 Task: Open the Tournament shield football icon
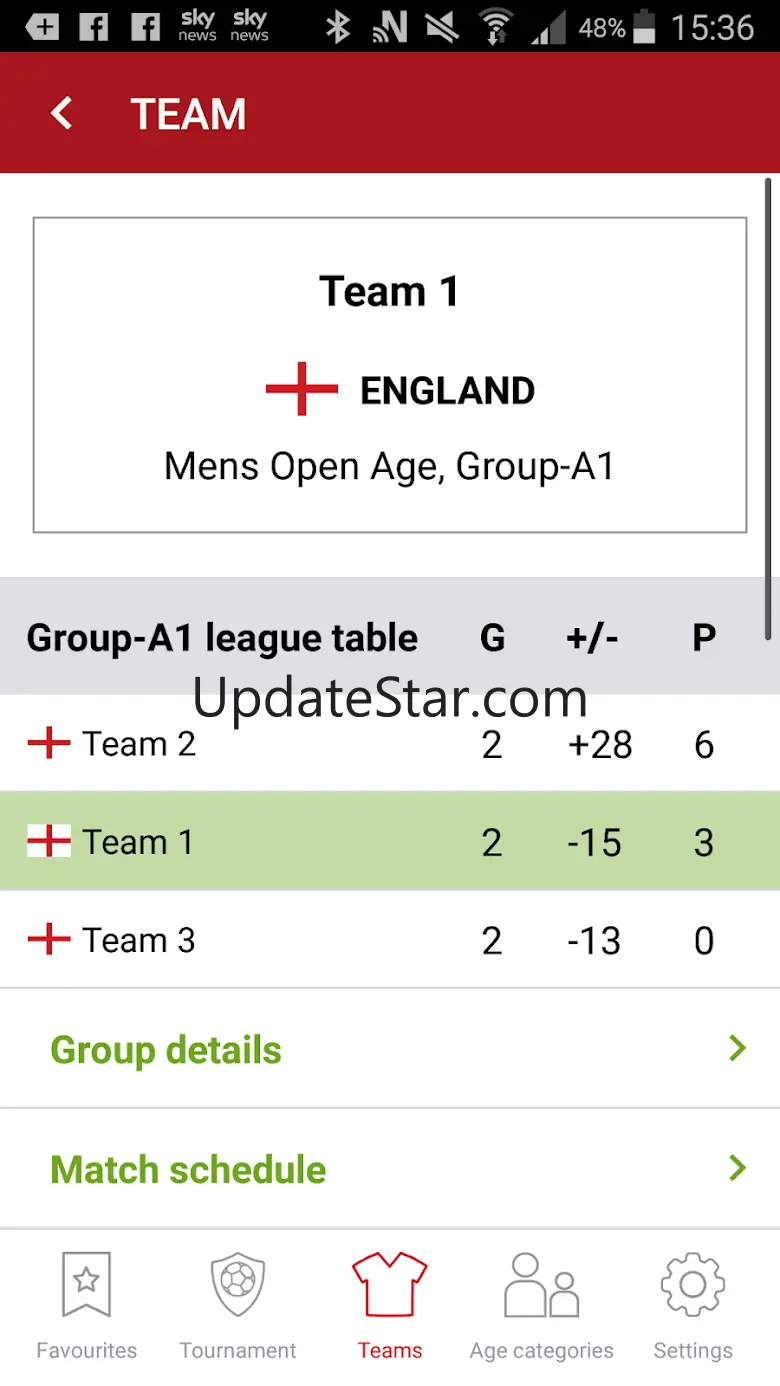point(238,1283)
